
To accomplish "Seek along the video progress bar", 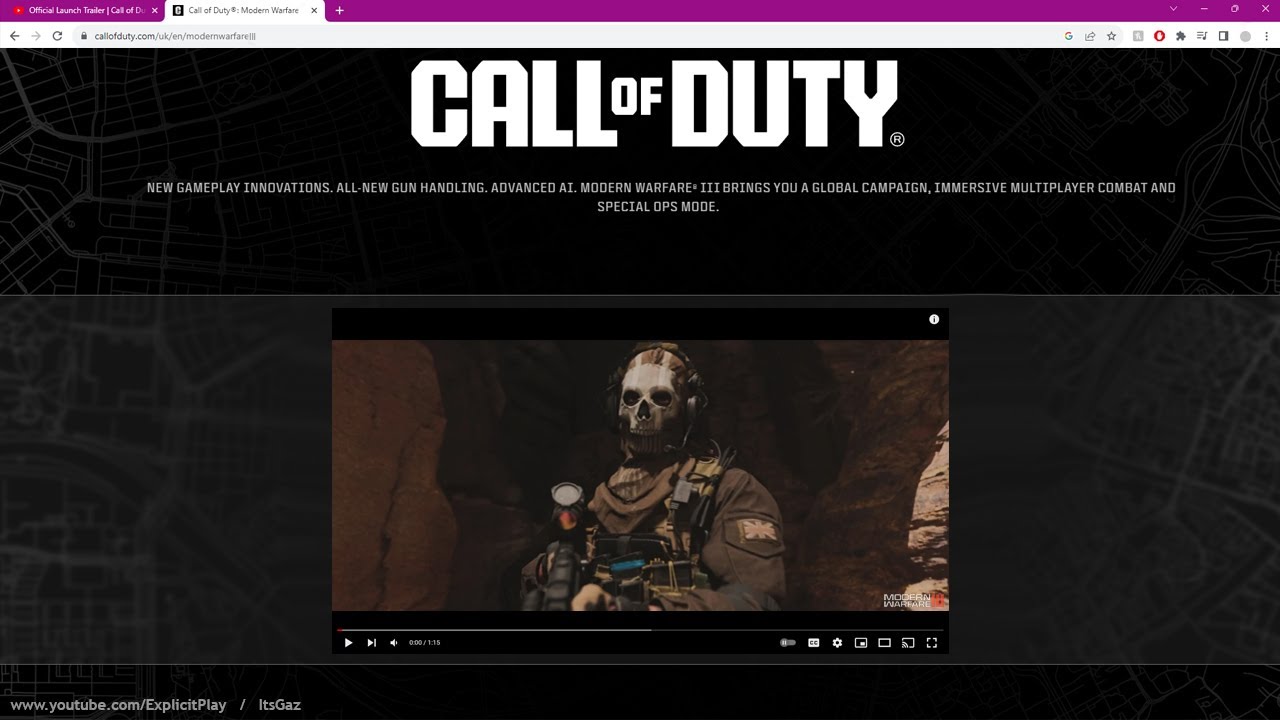I will point(640,630).
